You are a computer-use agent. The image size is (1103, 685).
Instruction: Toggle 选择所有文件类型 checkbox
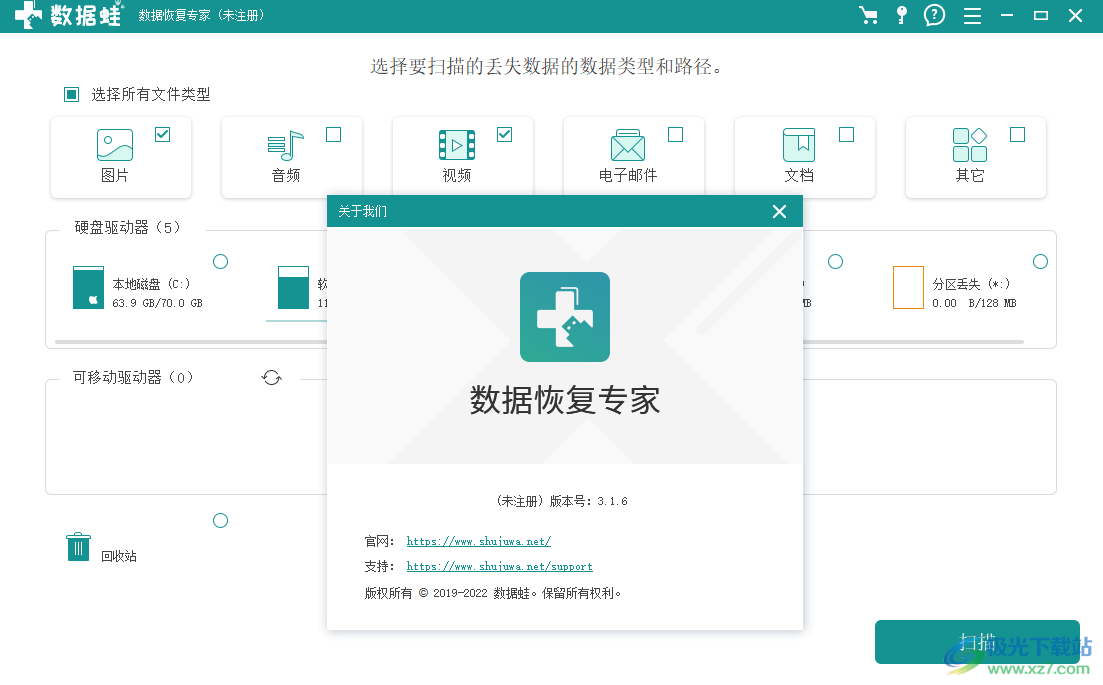coord(72,94)
